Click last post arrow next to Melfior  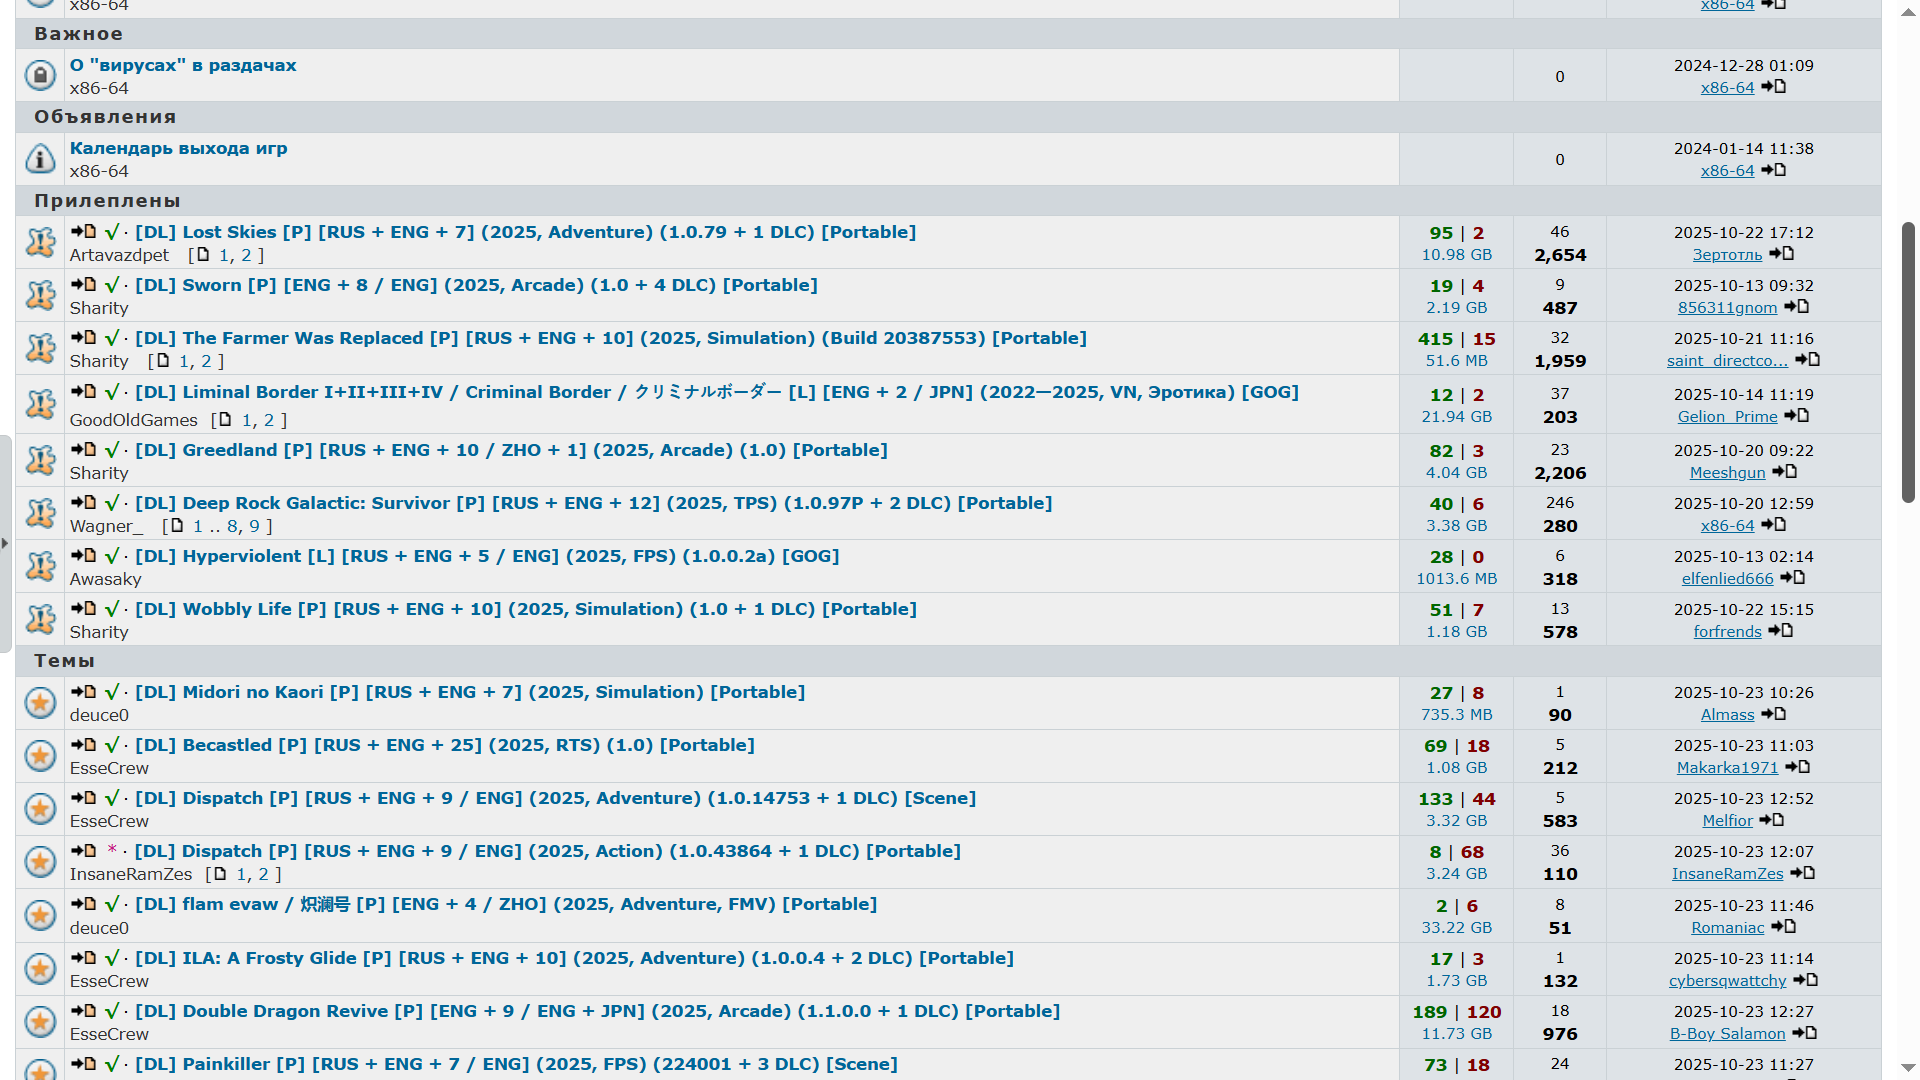coord(1772,820)
